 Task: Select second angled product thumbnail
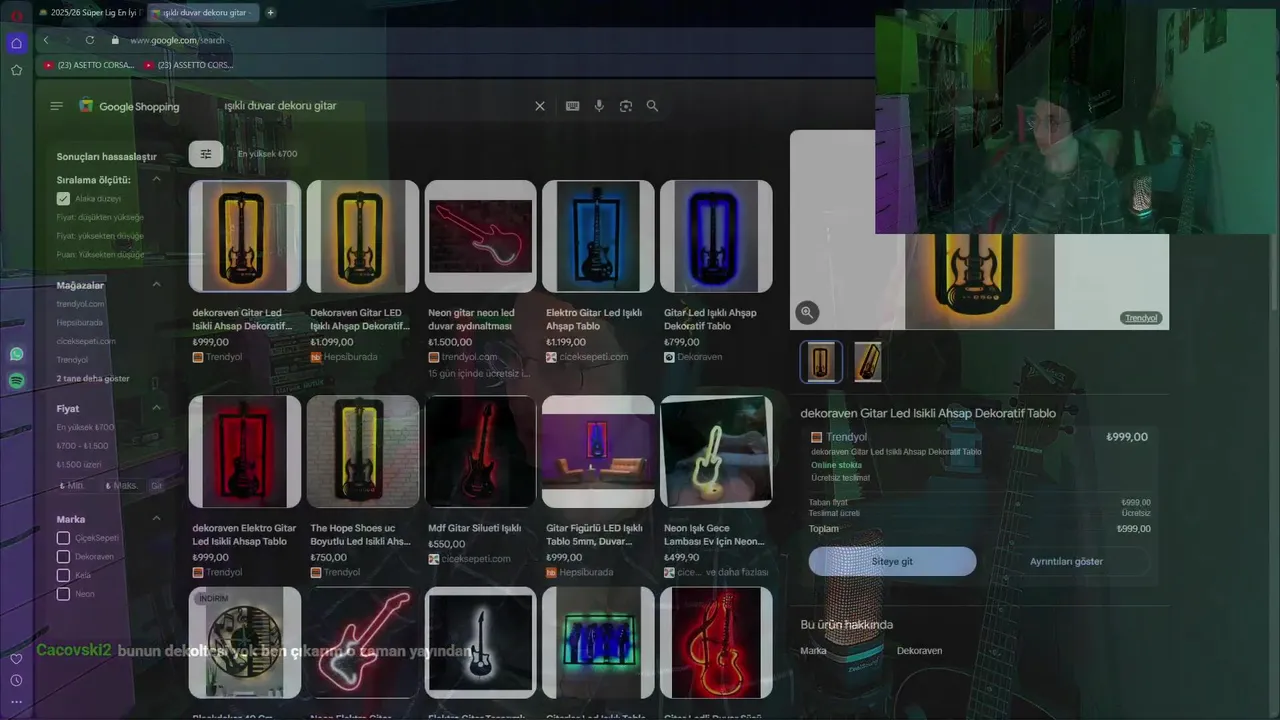(867, 362)
